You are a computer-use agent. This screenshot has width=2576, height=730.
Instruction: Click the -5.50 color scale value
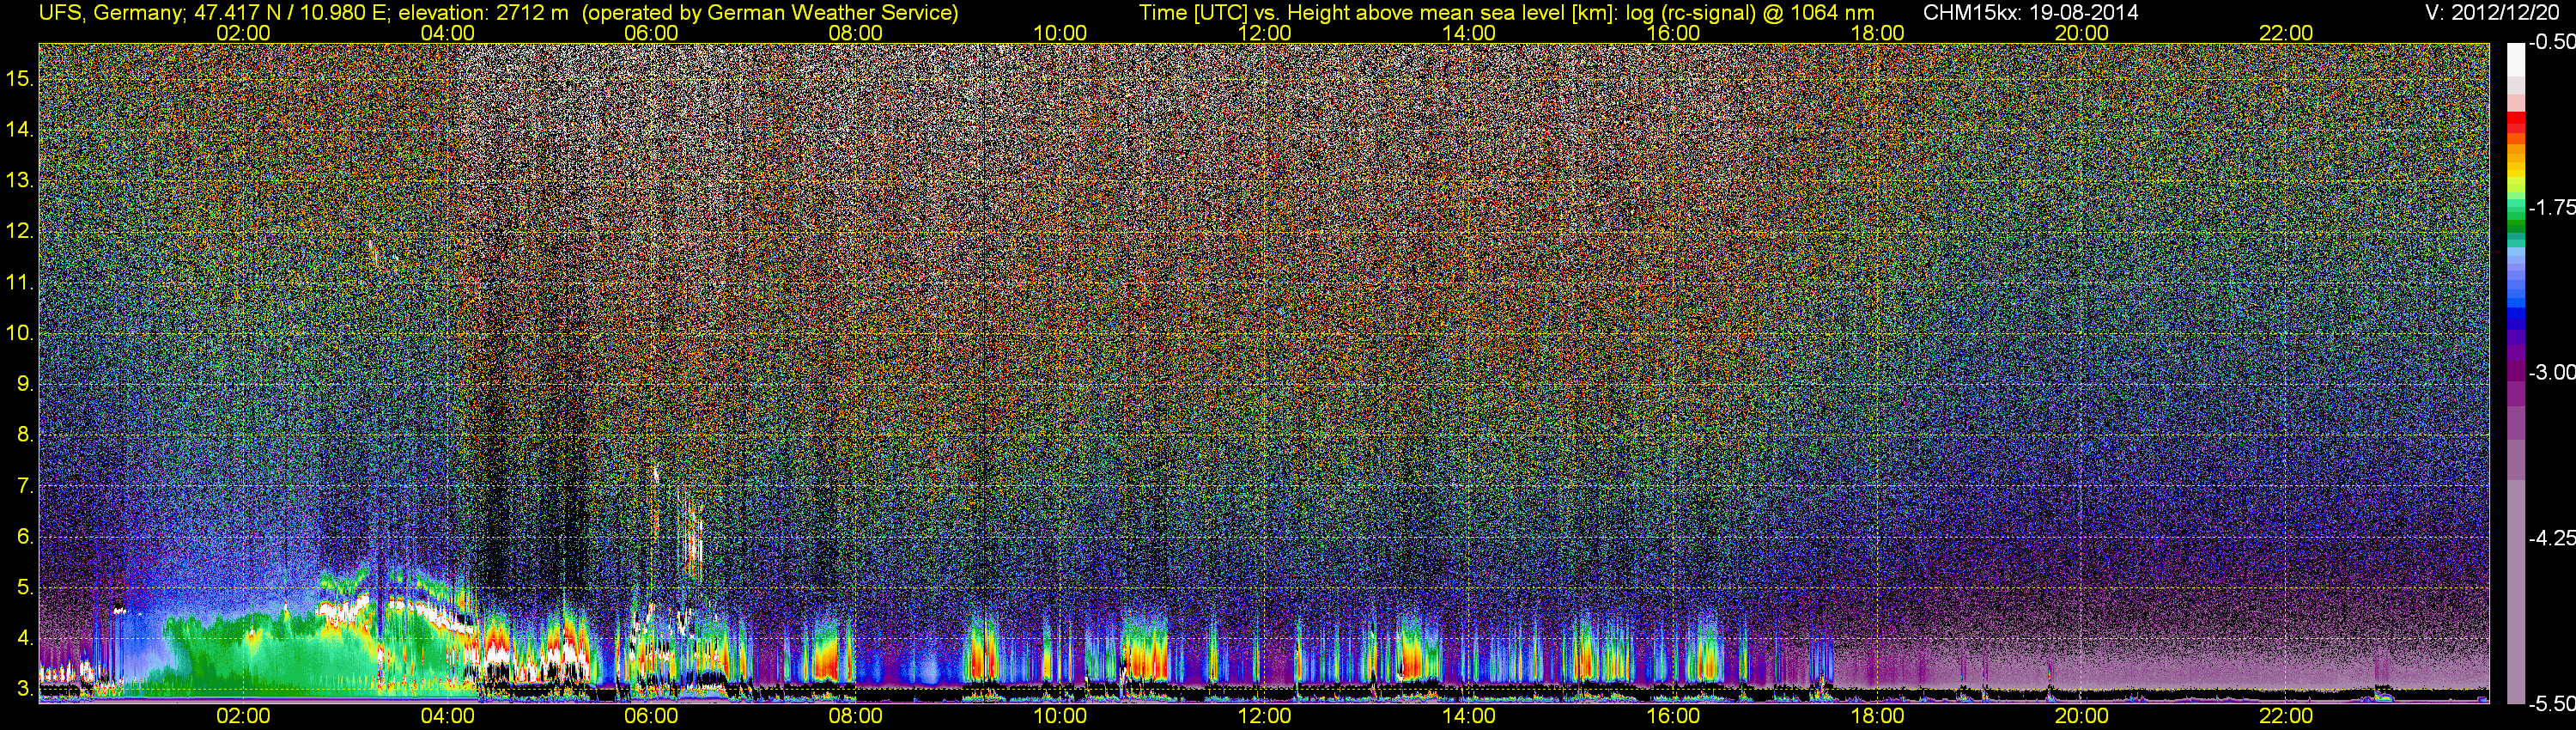2552,703
